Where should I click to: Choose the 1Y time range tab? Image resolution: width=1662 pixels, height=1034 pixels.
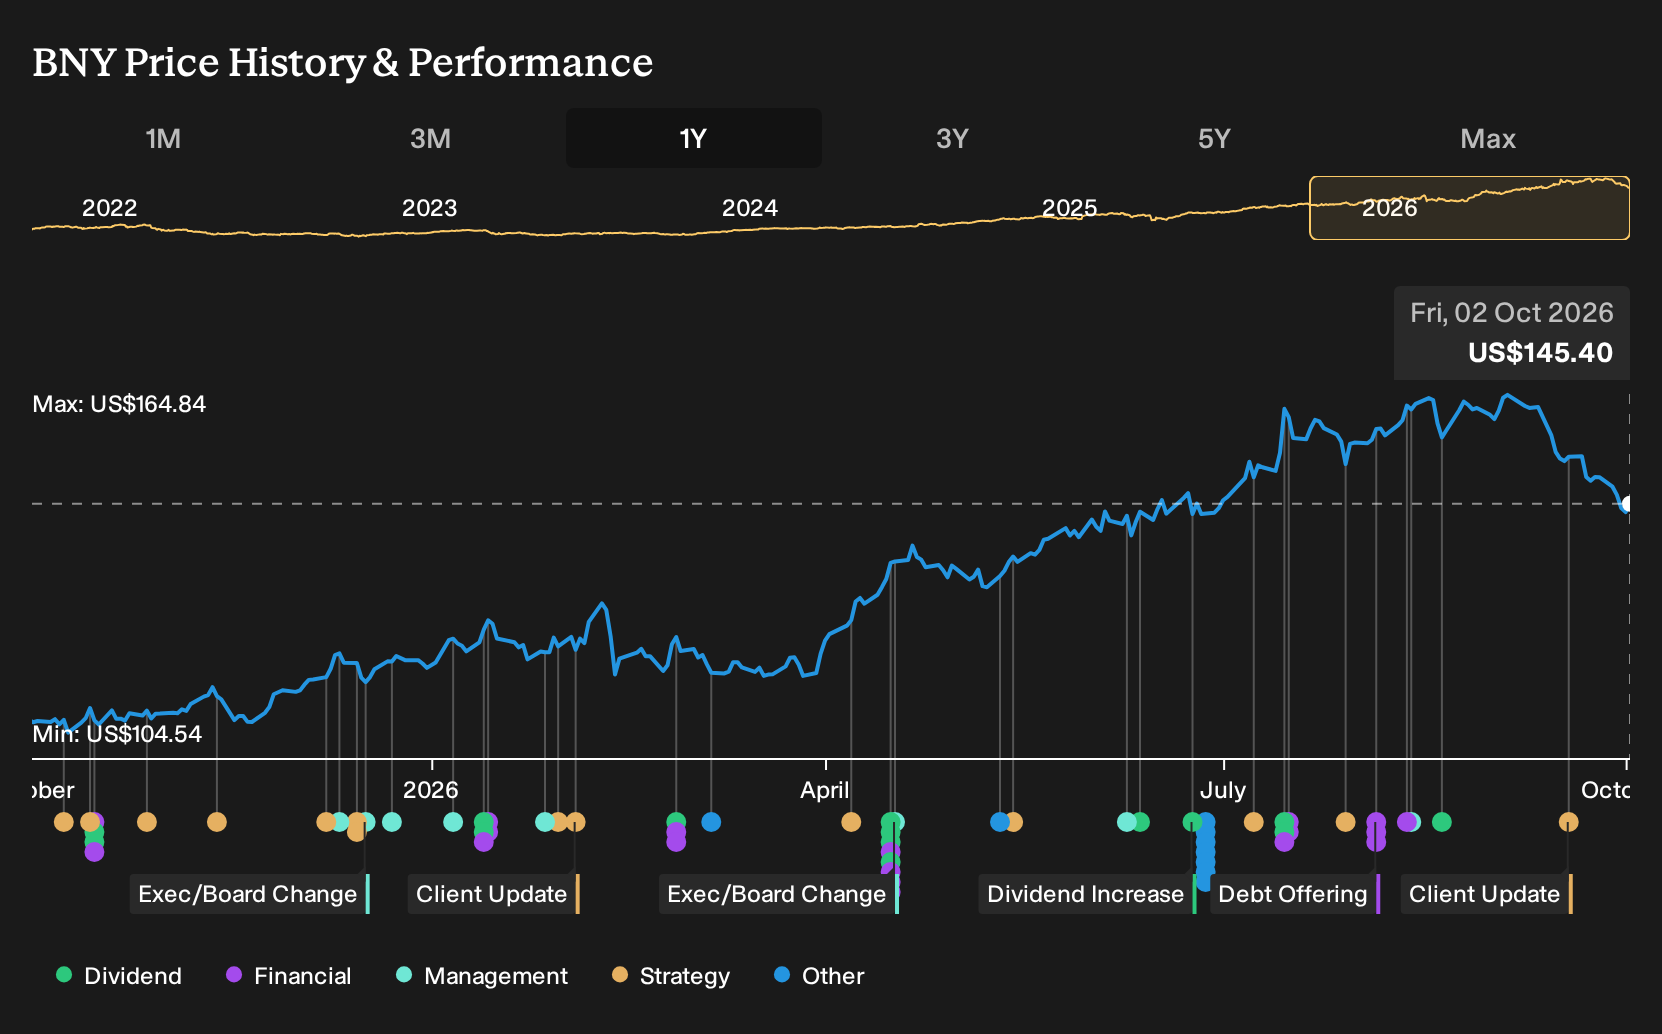coord(694,138)
